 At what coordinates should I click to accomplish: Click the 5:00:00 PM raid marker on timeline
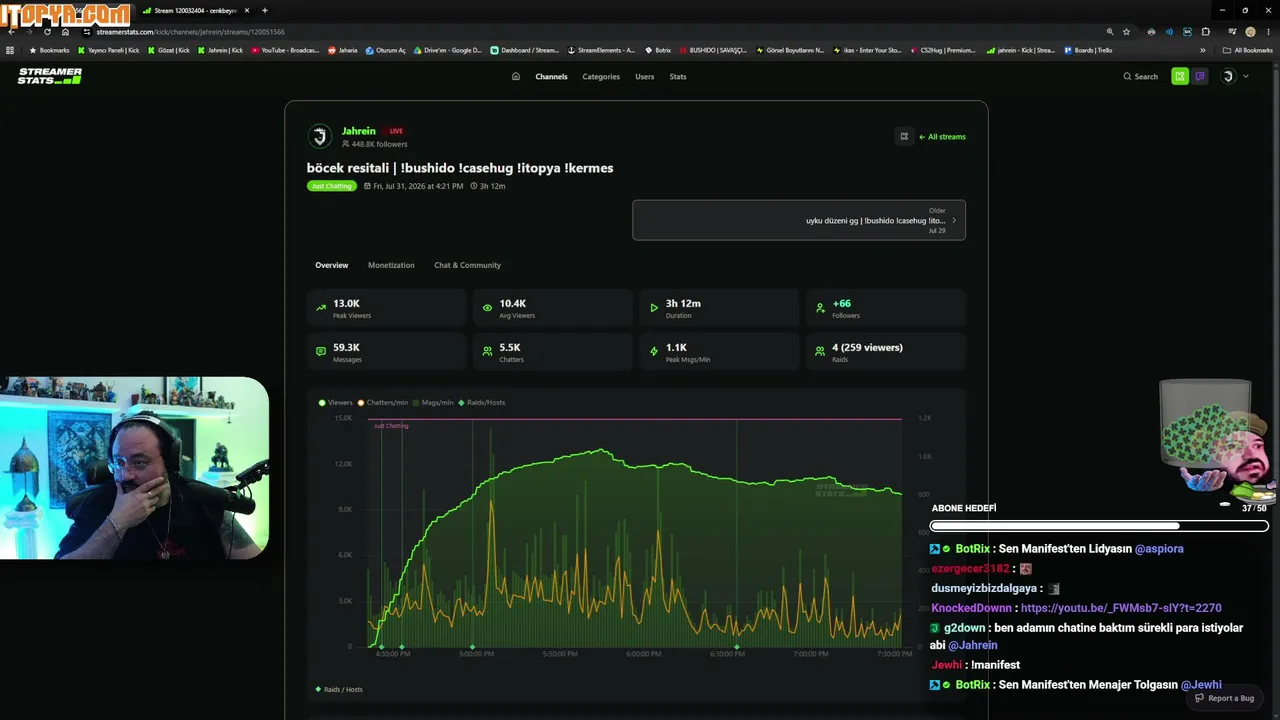[472, 646]
